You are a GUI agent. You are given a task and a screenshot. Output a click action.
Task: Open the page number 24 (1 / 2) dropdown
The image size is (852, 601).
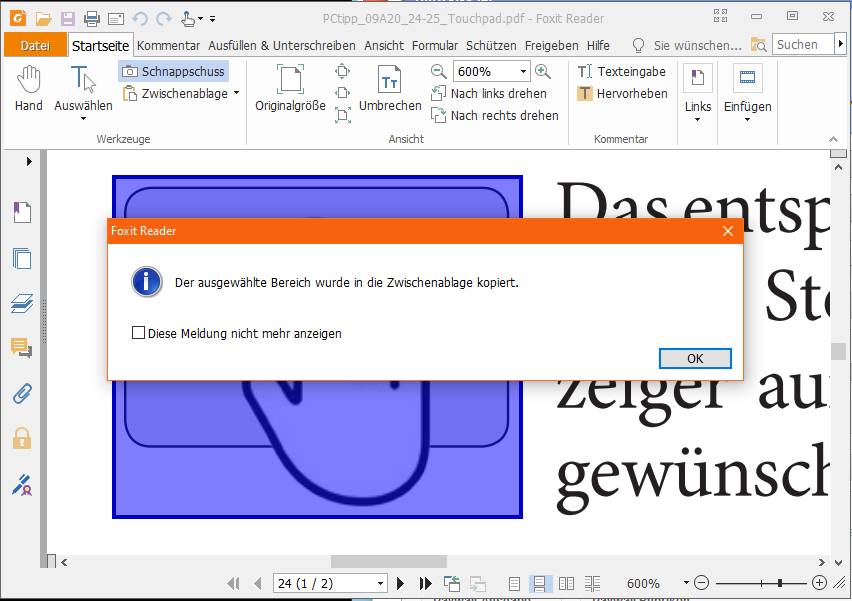pos(380,584)
